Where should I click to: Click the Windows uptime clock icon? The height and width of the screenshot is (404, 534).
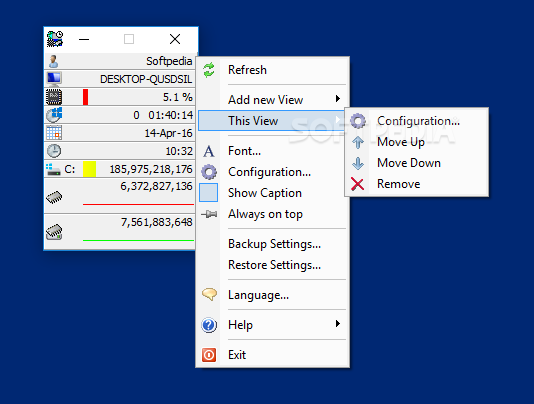coord(54,115)
